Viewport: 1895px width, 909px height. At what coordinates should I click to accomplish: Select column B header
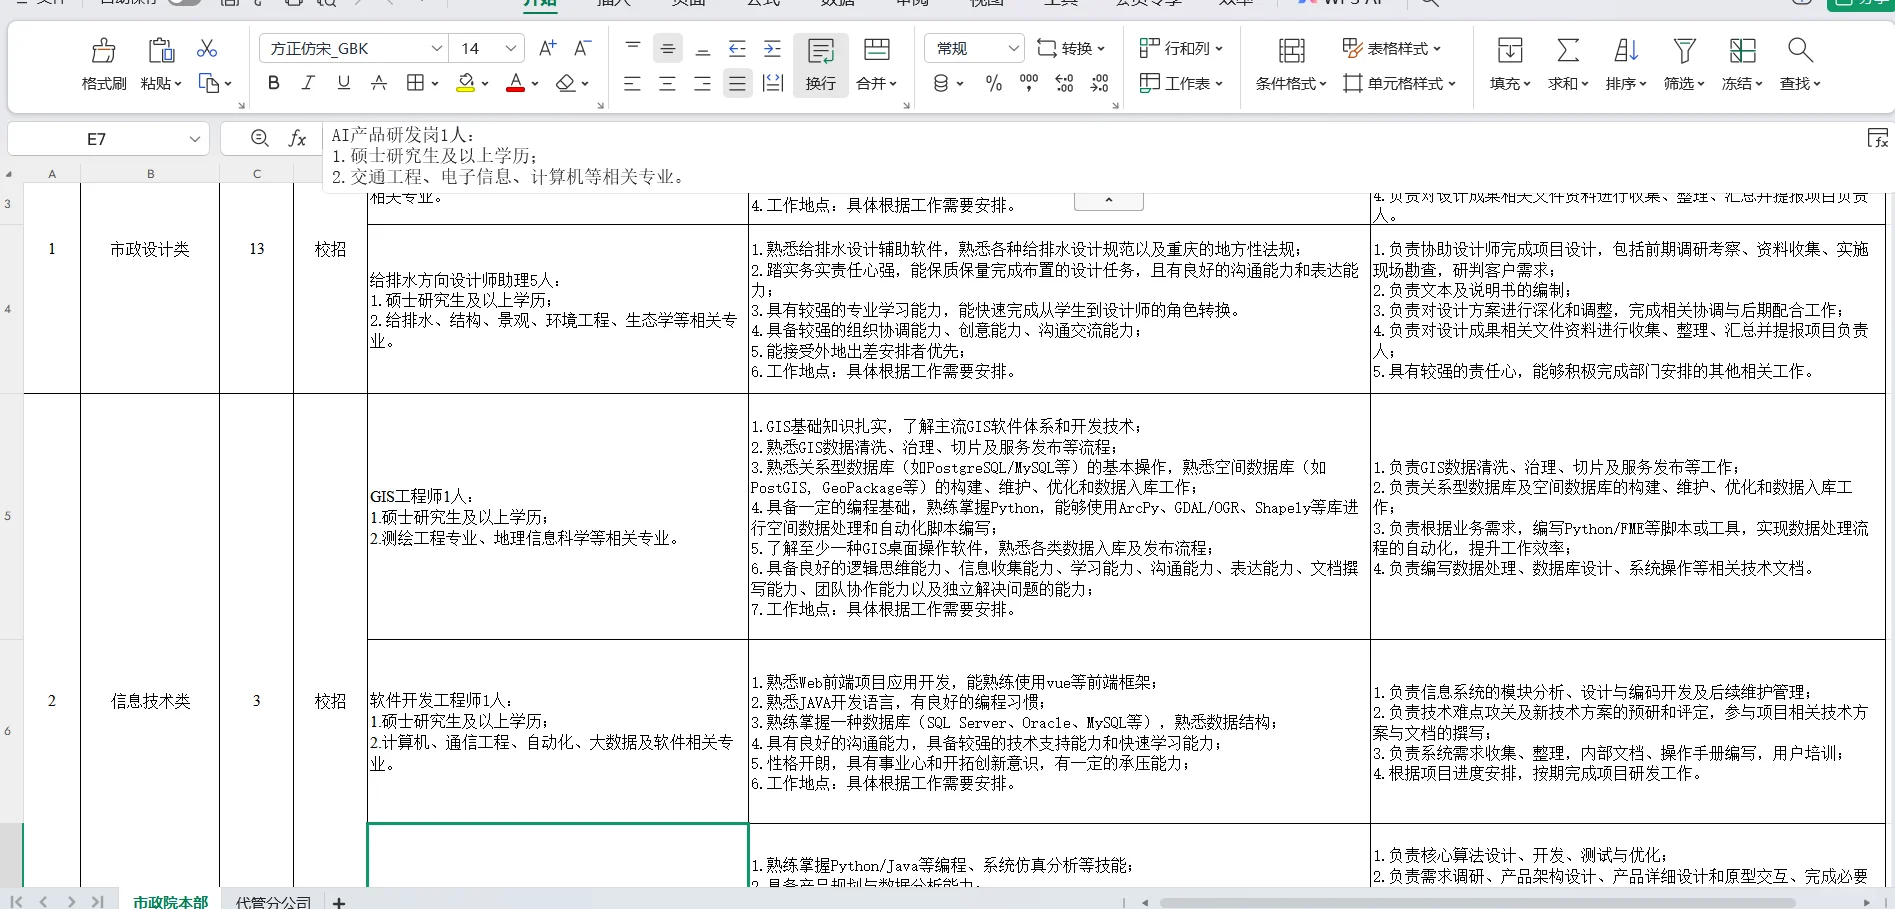point(150,173)
